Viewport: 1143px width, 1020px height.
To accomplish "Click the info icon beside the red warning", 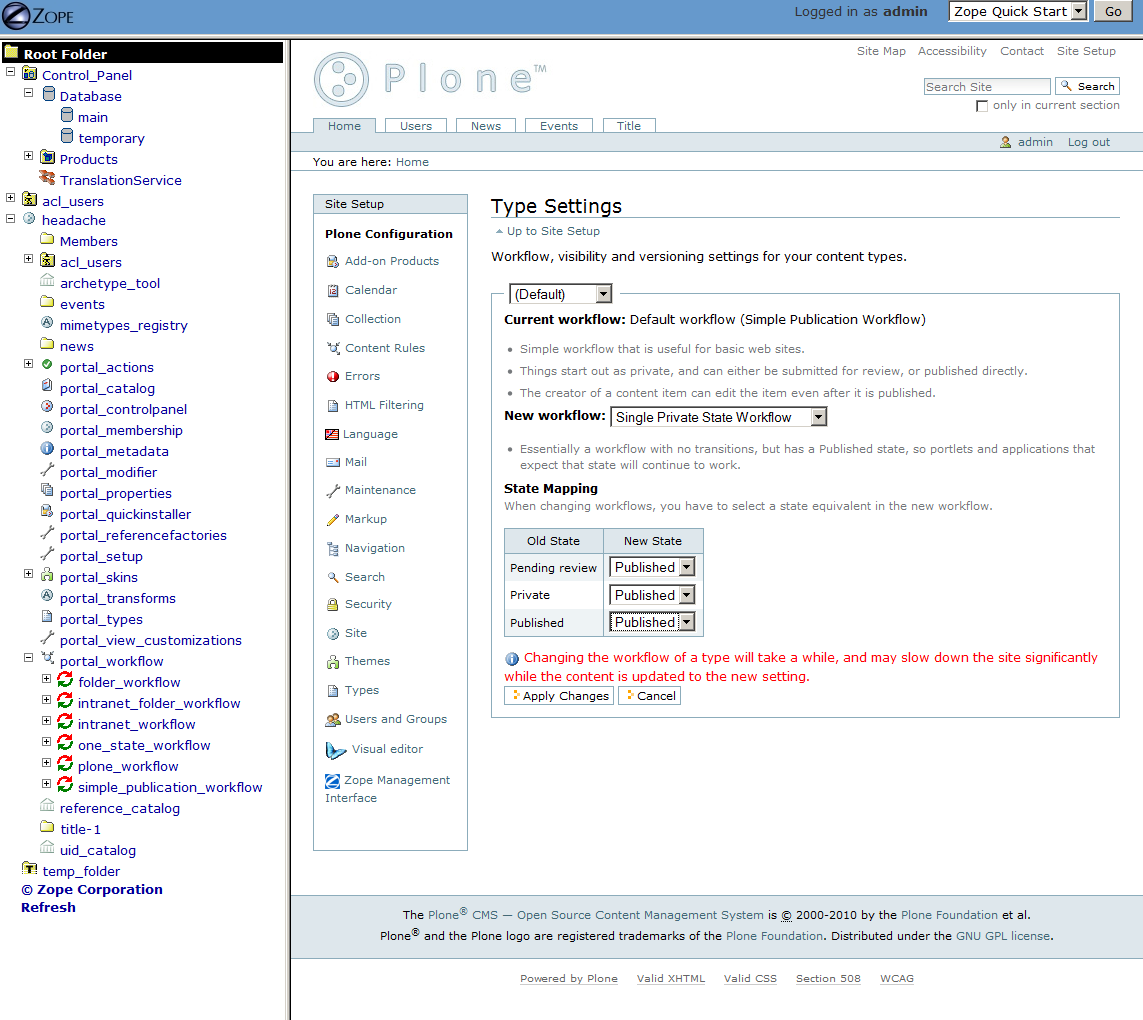I will [512, 659].
